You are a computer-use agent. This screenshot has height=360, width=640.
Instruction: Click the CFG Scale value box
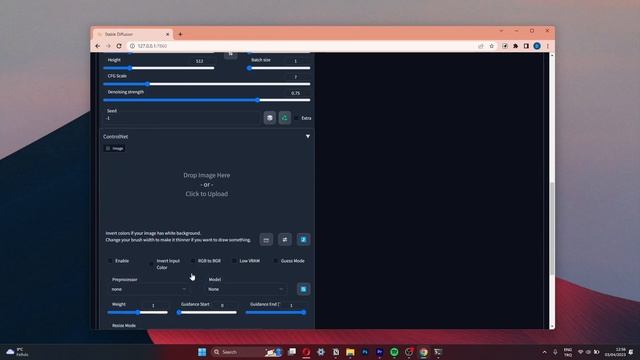[296, 77]
